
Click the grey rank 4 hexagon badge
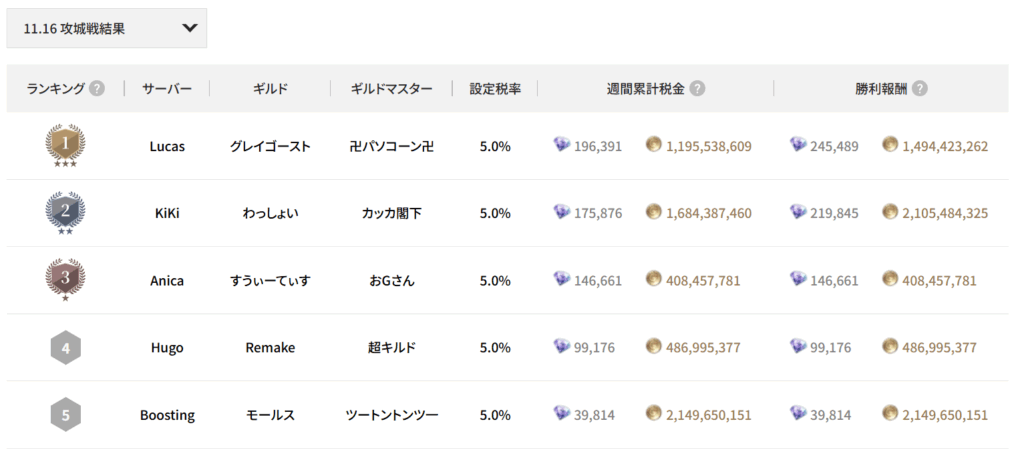tap(65, 347)
